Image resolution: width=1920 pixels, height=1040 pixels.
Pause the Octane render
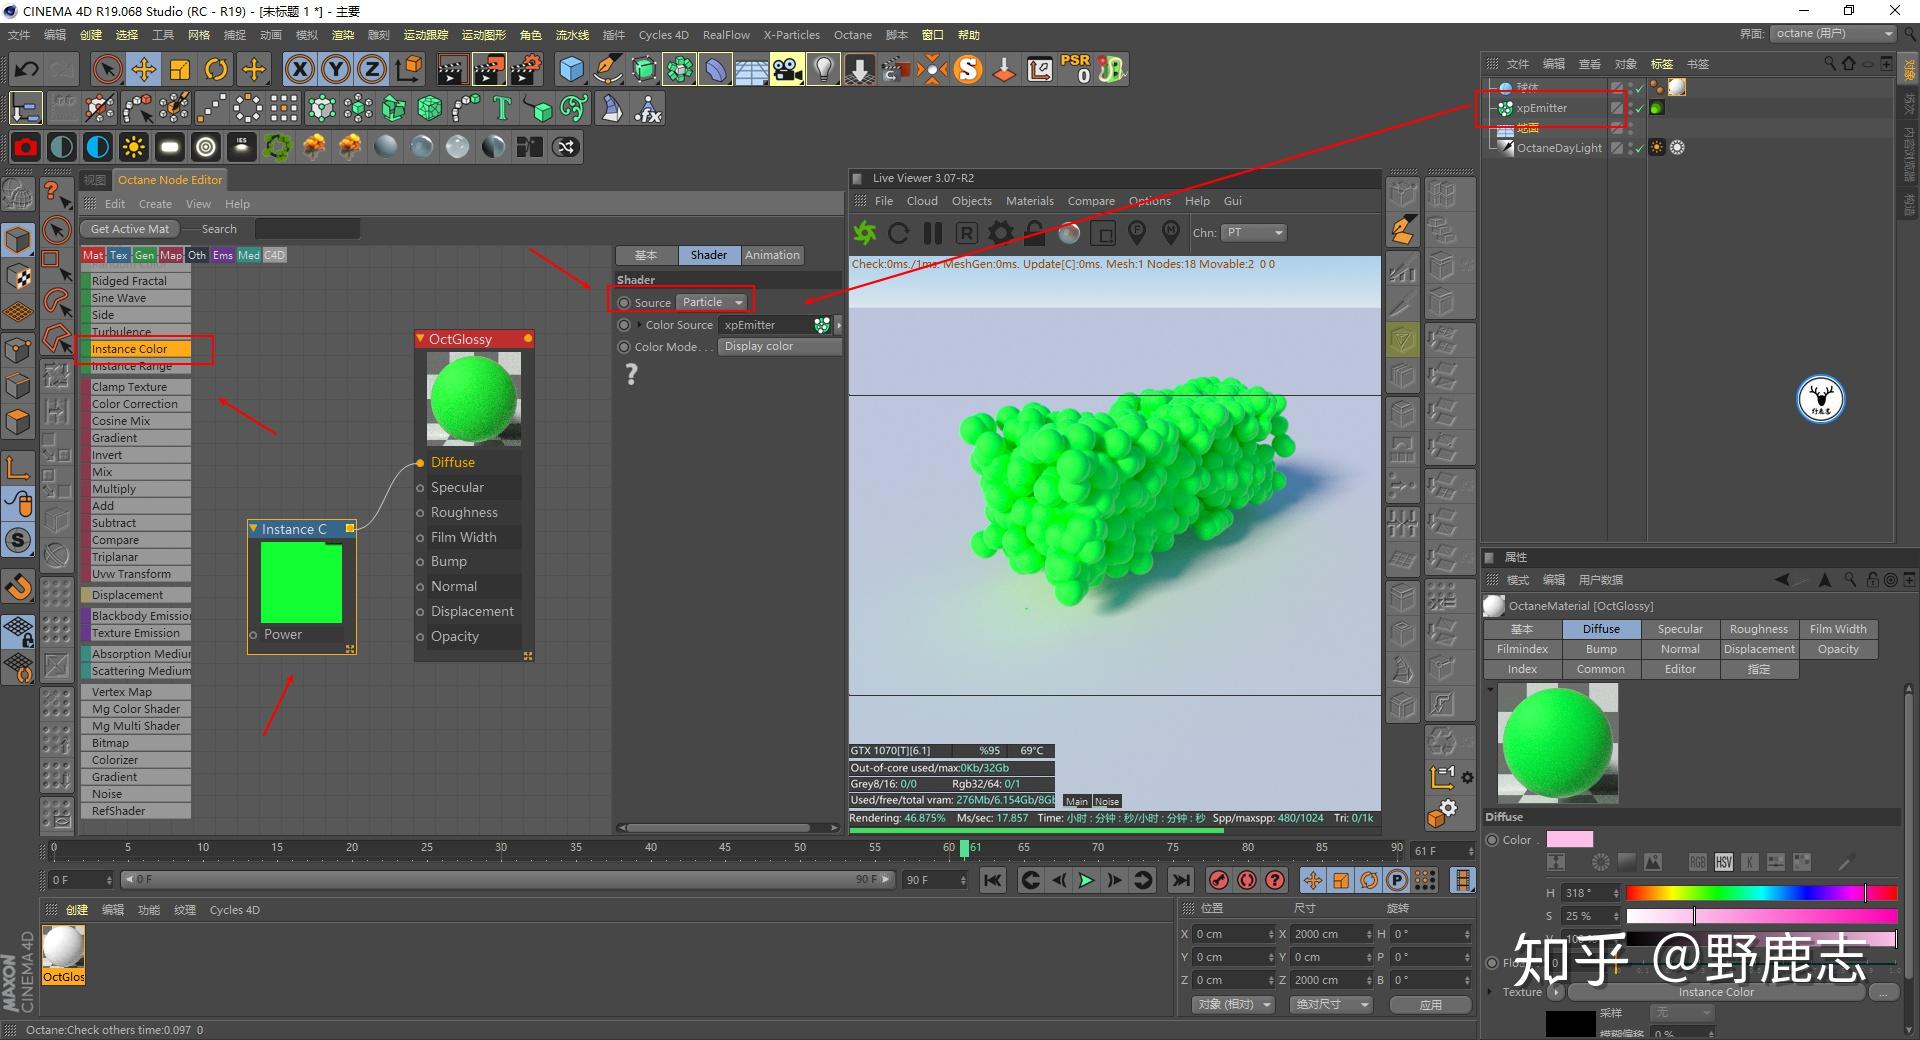(x=932, y=232)
